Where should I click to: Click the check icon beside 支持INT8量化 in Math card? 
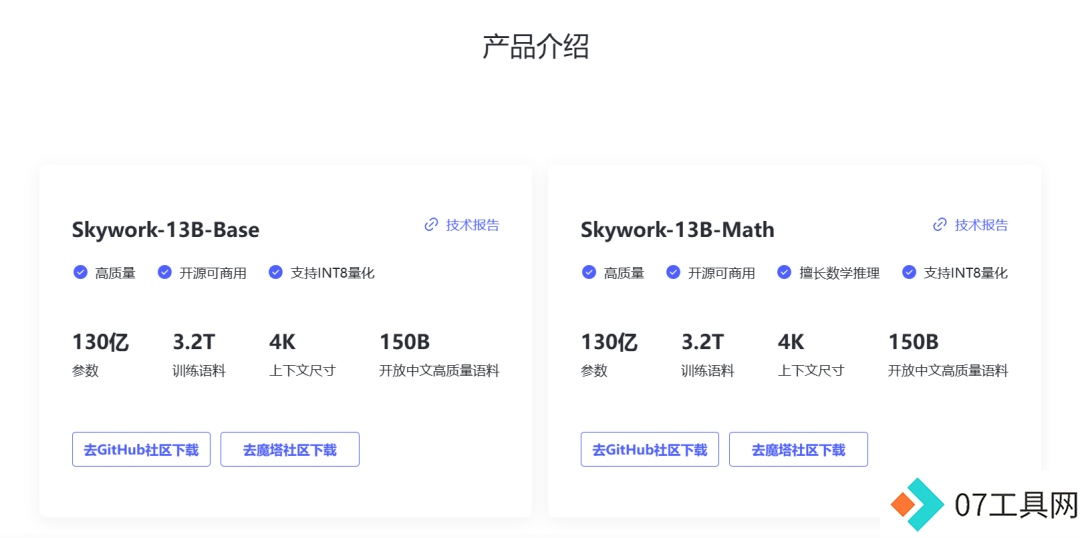[x=909, y=272]
